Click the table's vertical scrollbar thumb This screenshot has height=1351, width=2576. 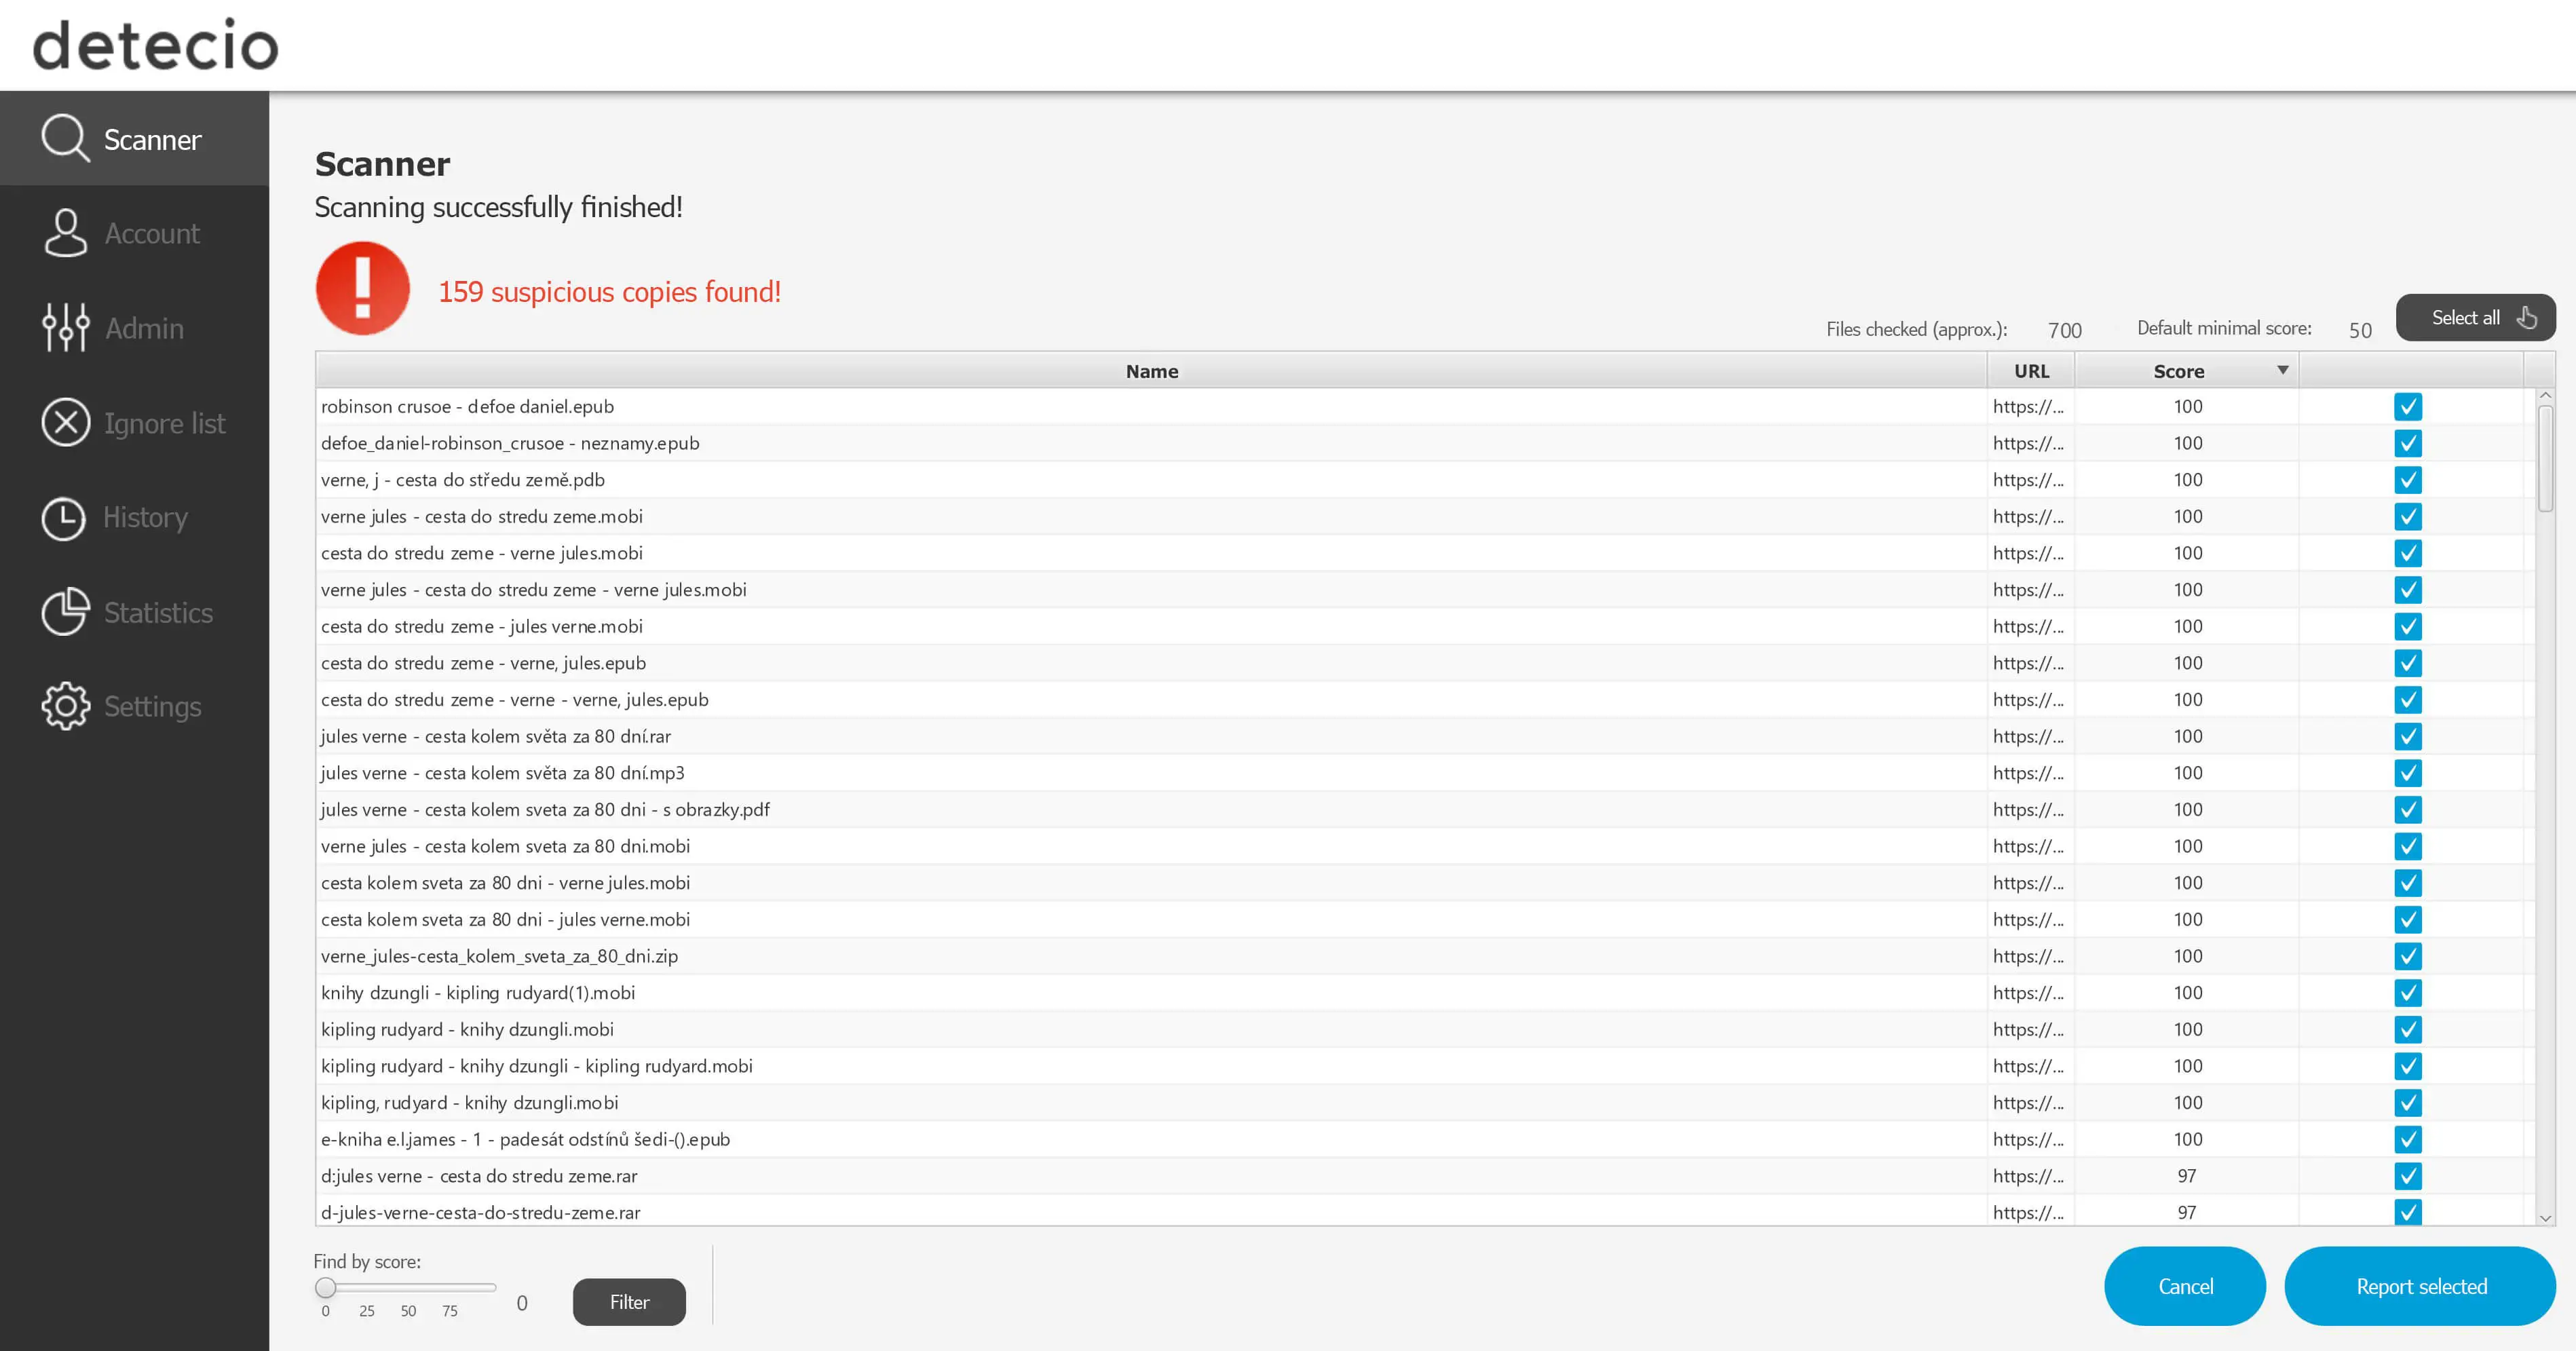[x=2545, y=458]
